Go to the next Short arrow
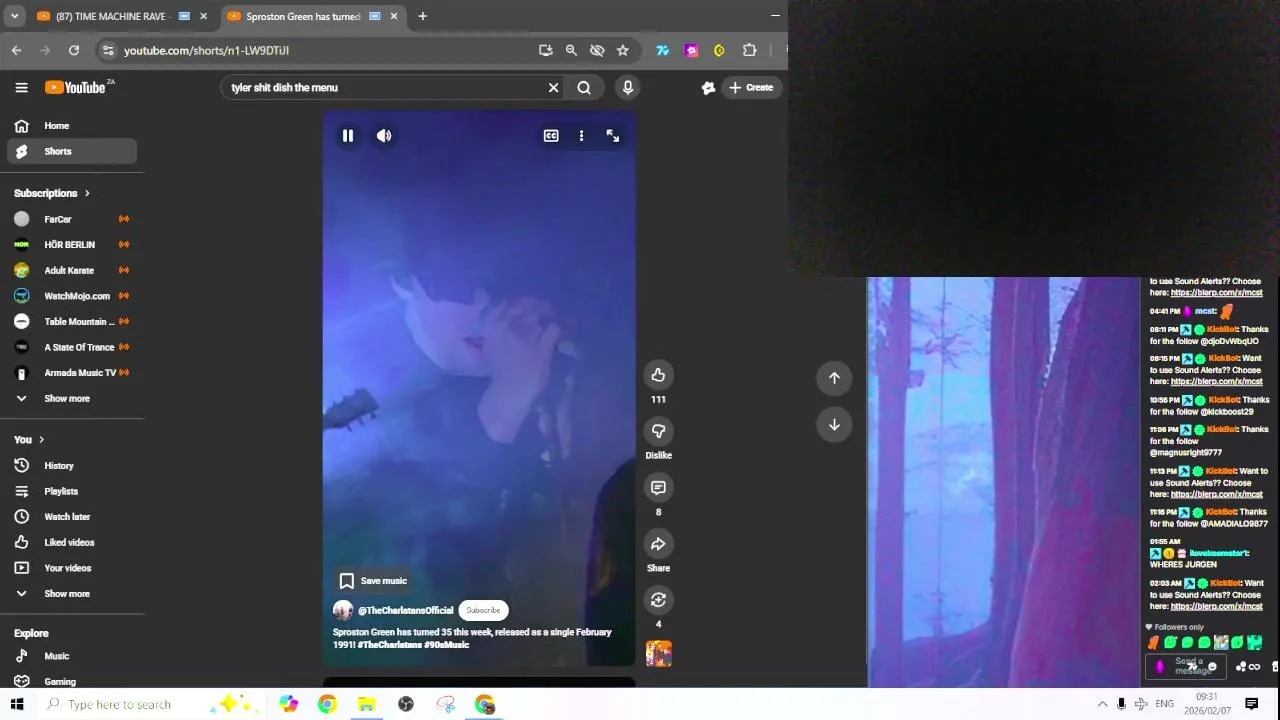The width and height of the screenshot is (1280, 720). (834, 425)
